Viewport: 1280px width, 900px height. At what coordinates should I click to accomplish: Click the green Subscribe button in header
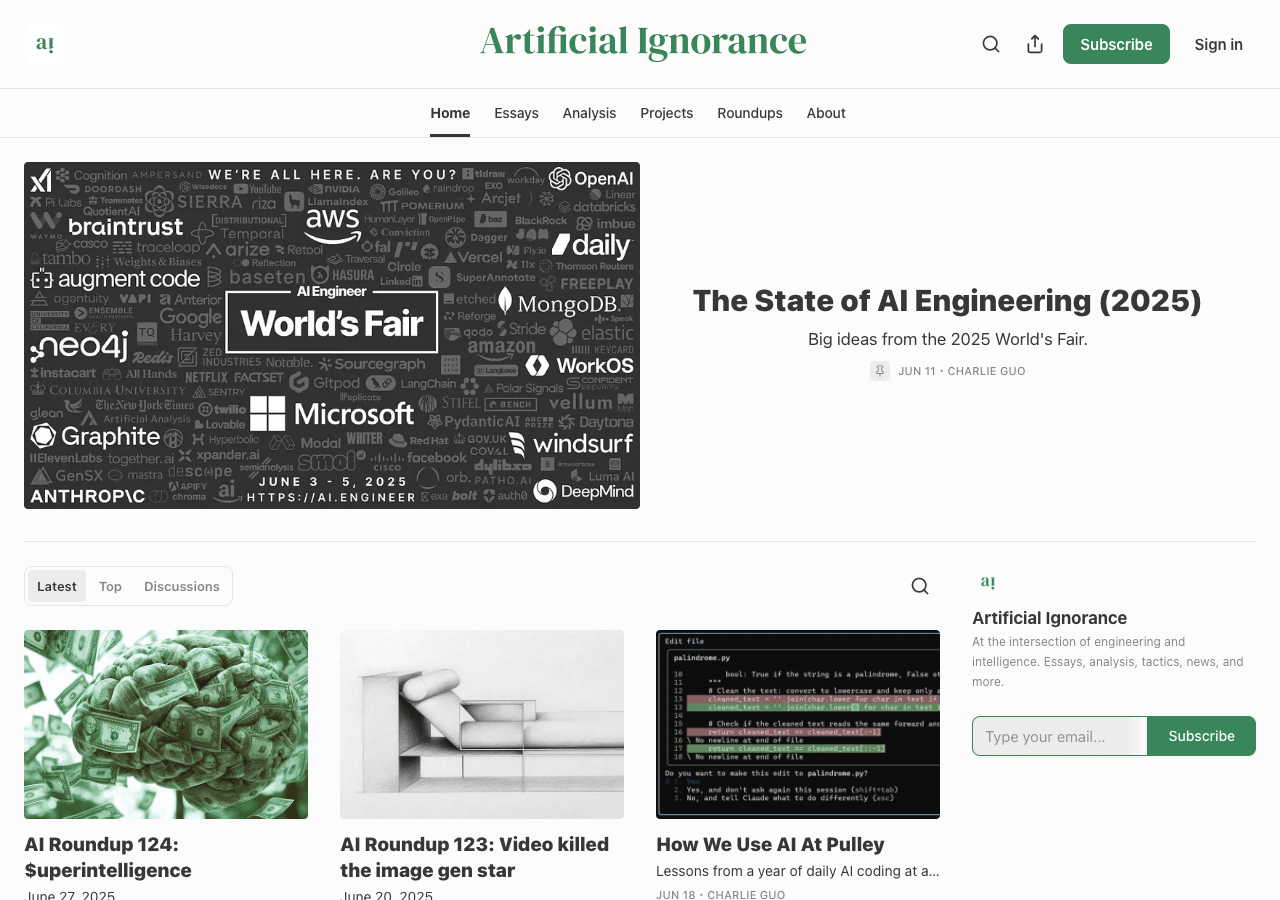click(1116, 44)
